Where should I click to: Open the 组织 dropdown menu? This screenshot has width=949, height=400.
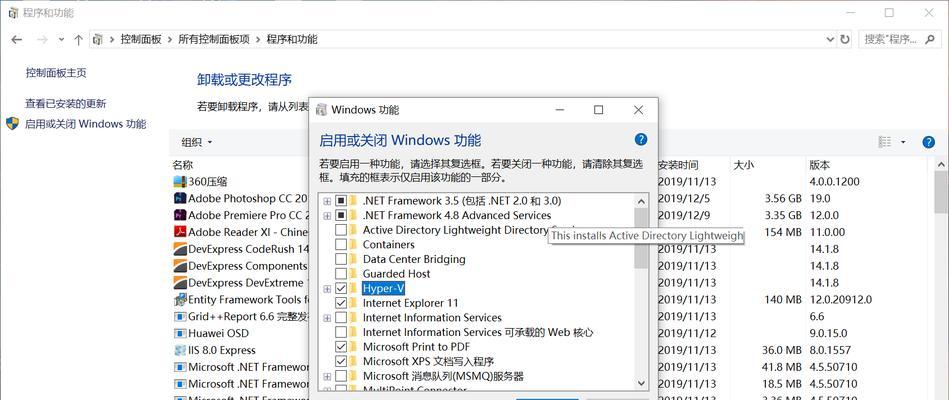pos(197,142)
